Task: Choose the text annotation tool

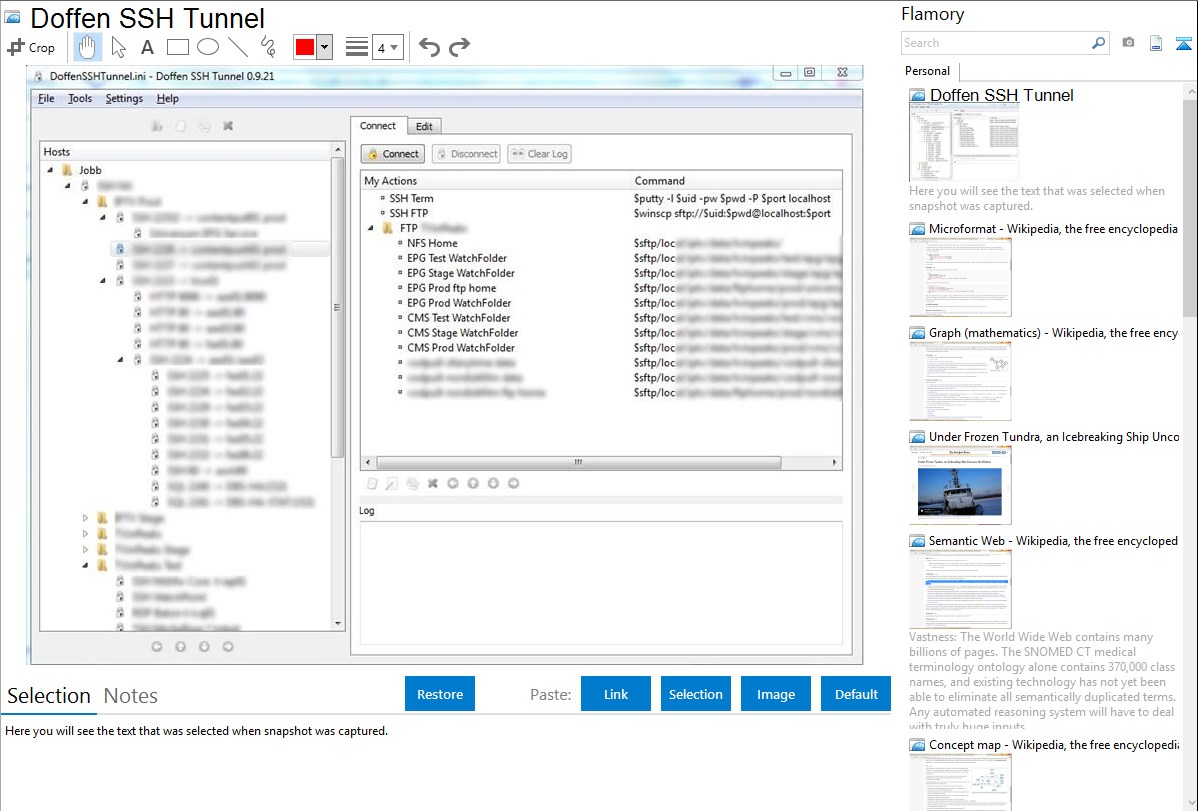Action: coord(147,47)
